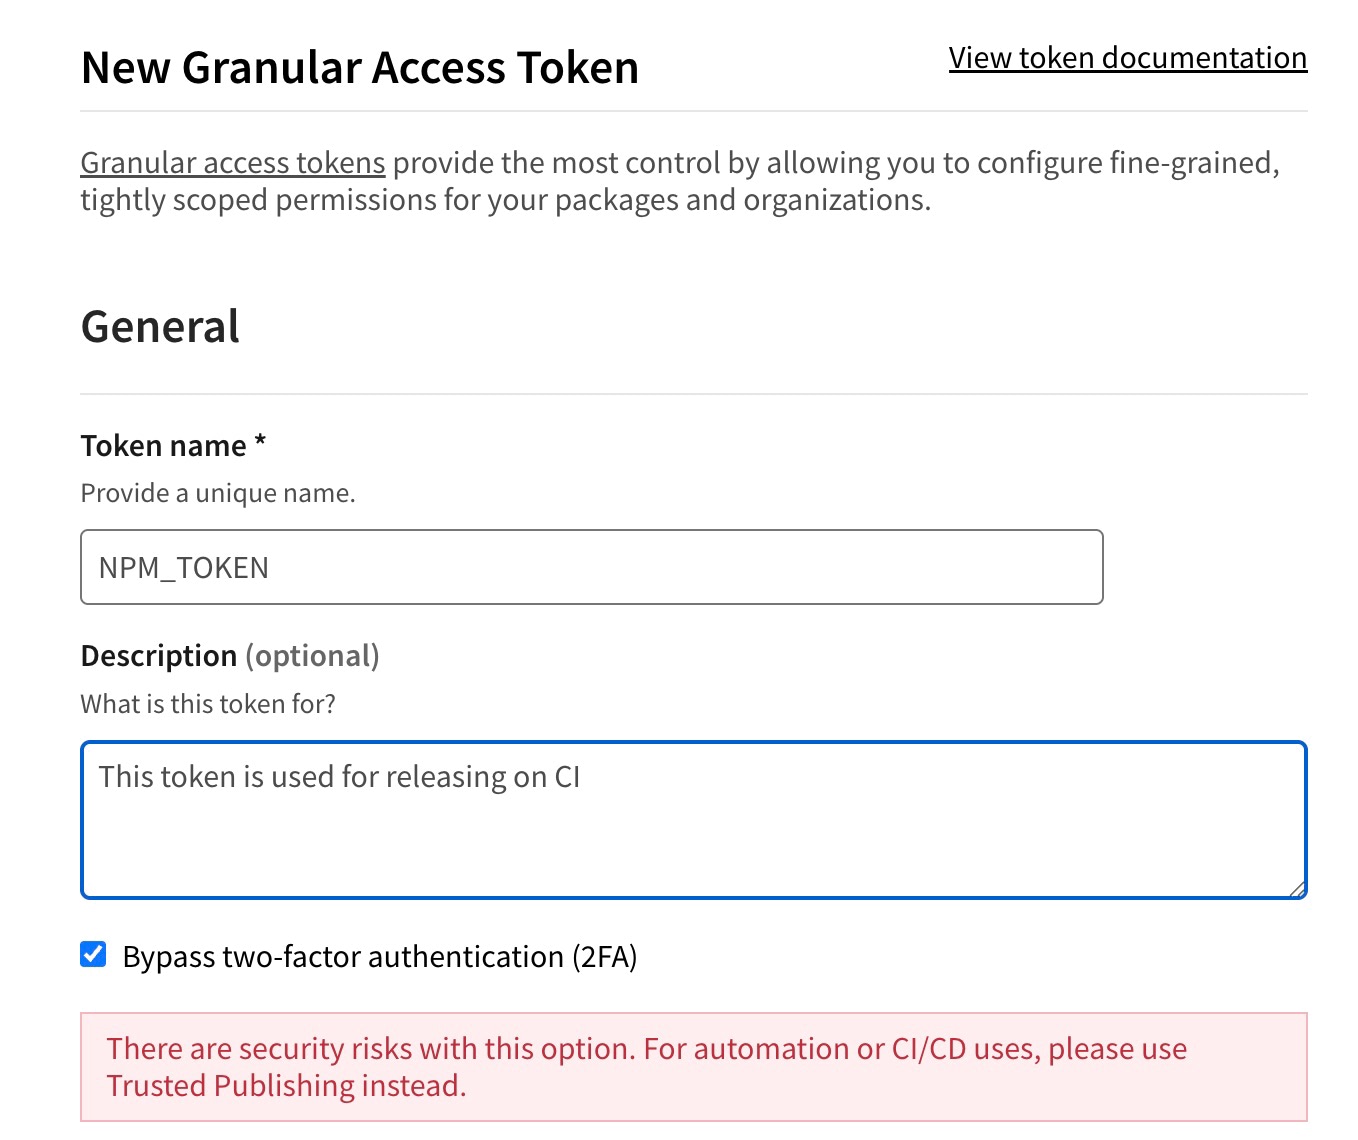Click 'Trusted Publishing' in the warning message

230,1086
